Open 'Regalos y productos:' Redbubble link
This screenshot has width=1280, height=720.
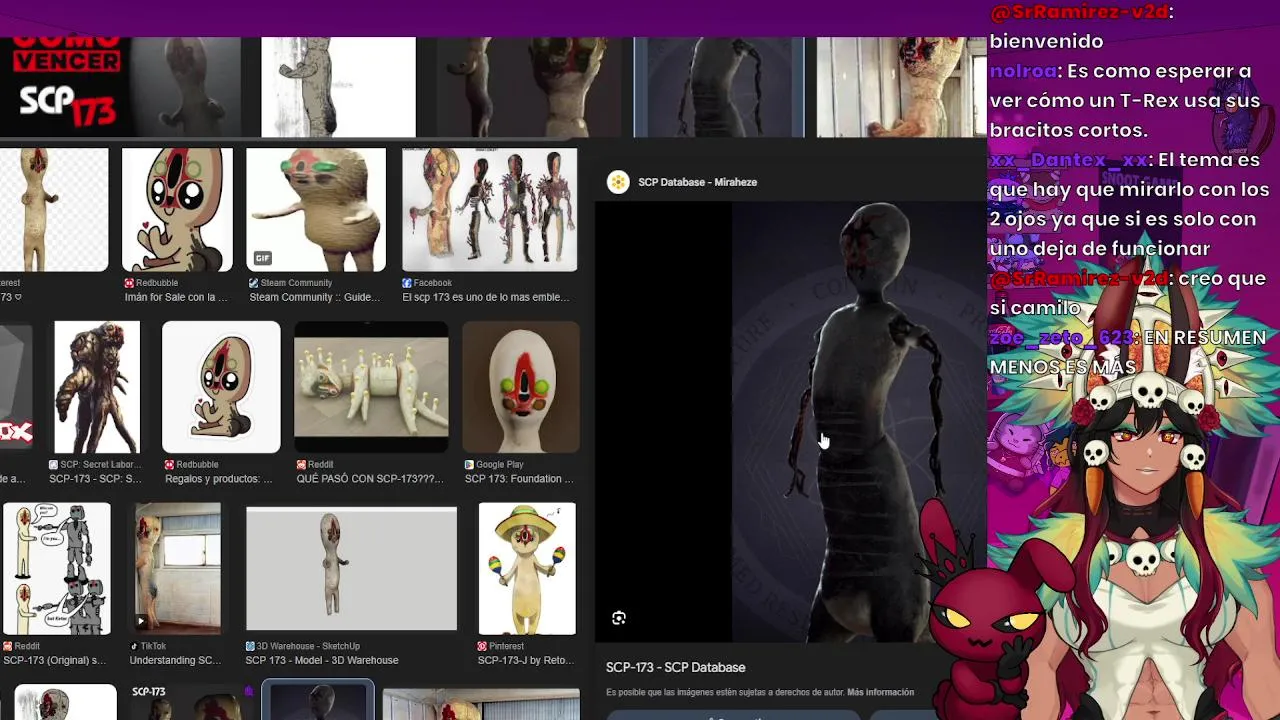219,479
